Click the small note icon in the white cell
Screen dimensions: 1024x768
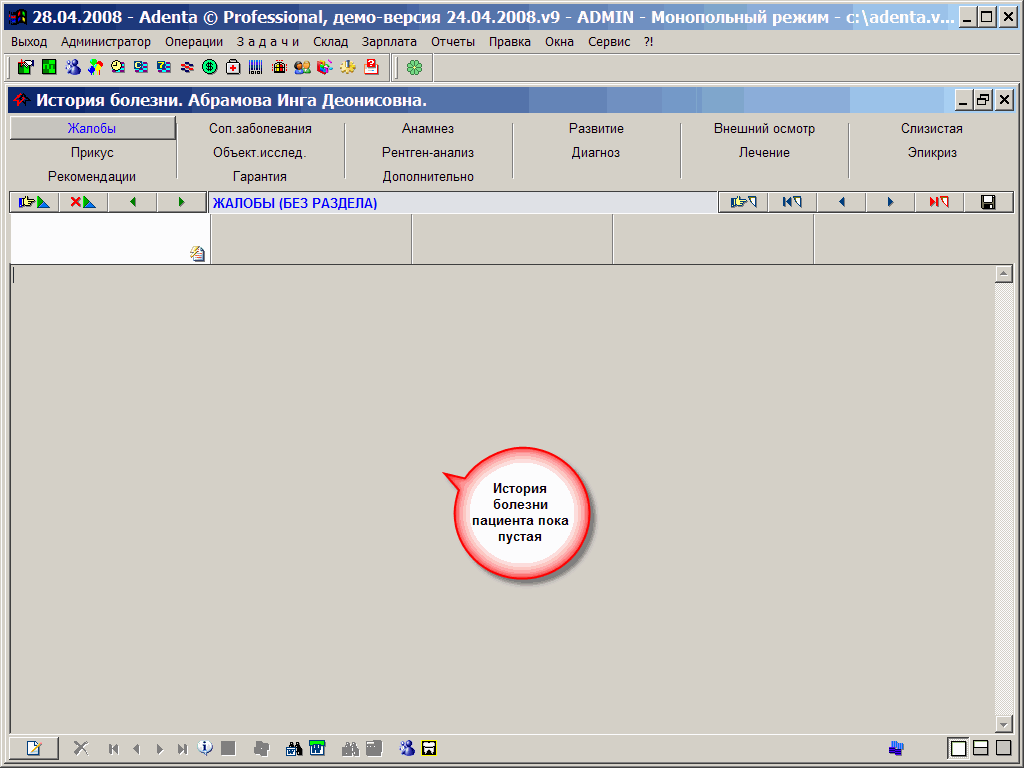point(197,254)
